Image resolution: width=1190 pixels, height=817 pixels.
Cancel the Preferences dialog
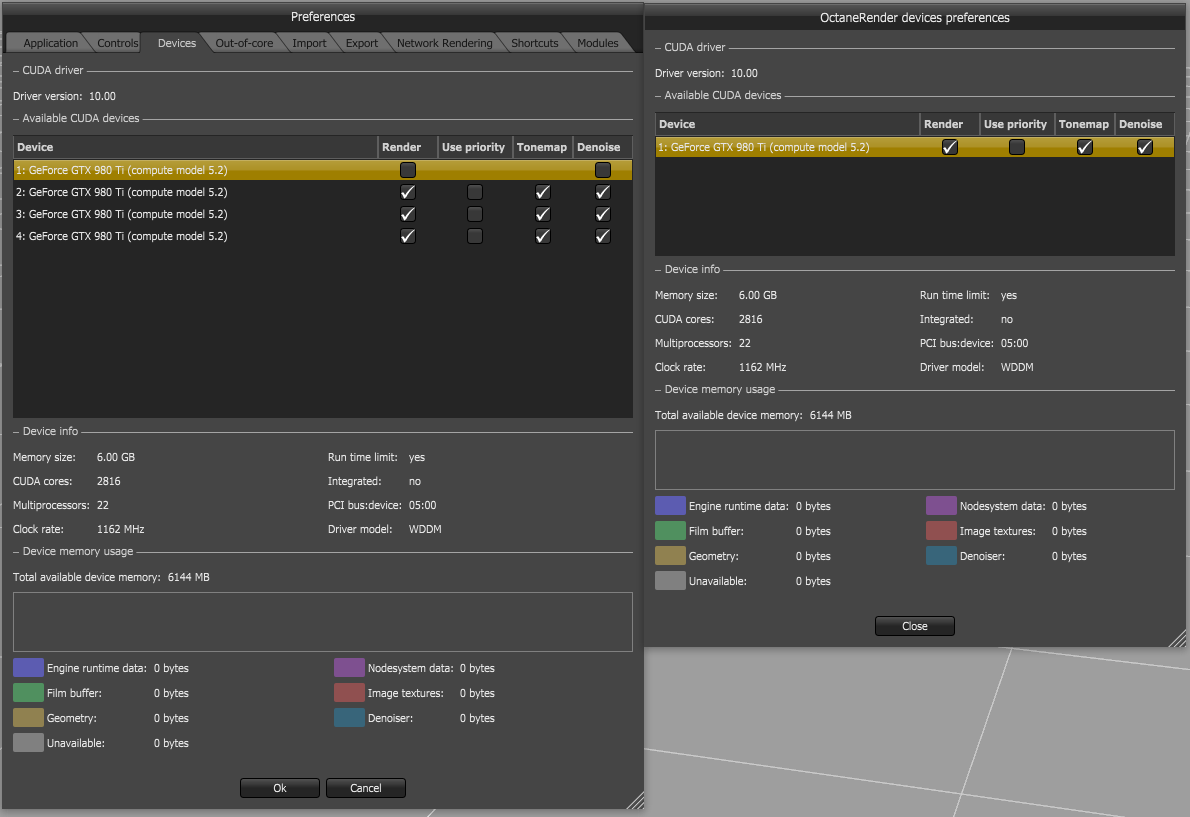click(366, 788)
